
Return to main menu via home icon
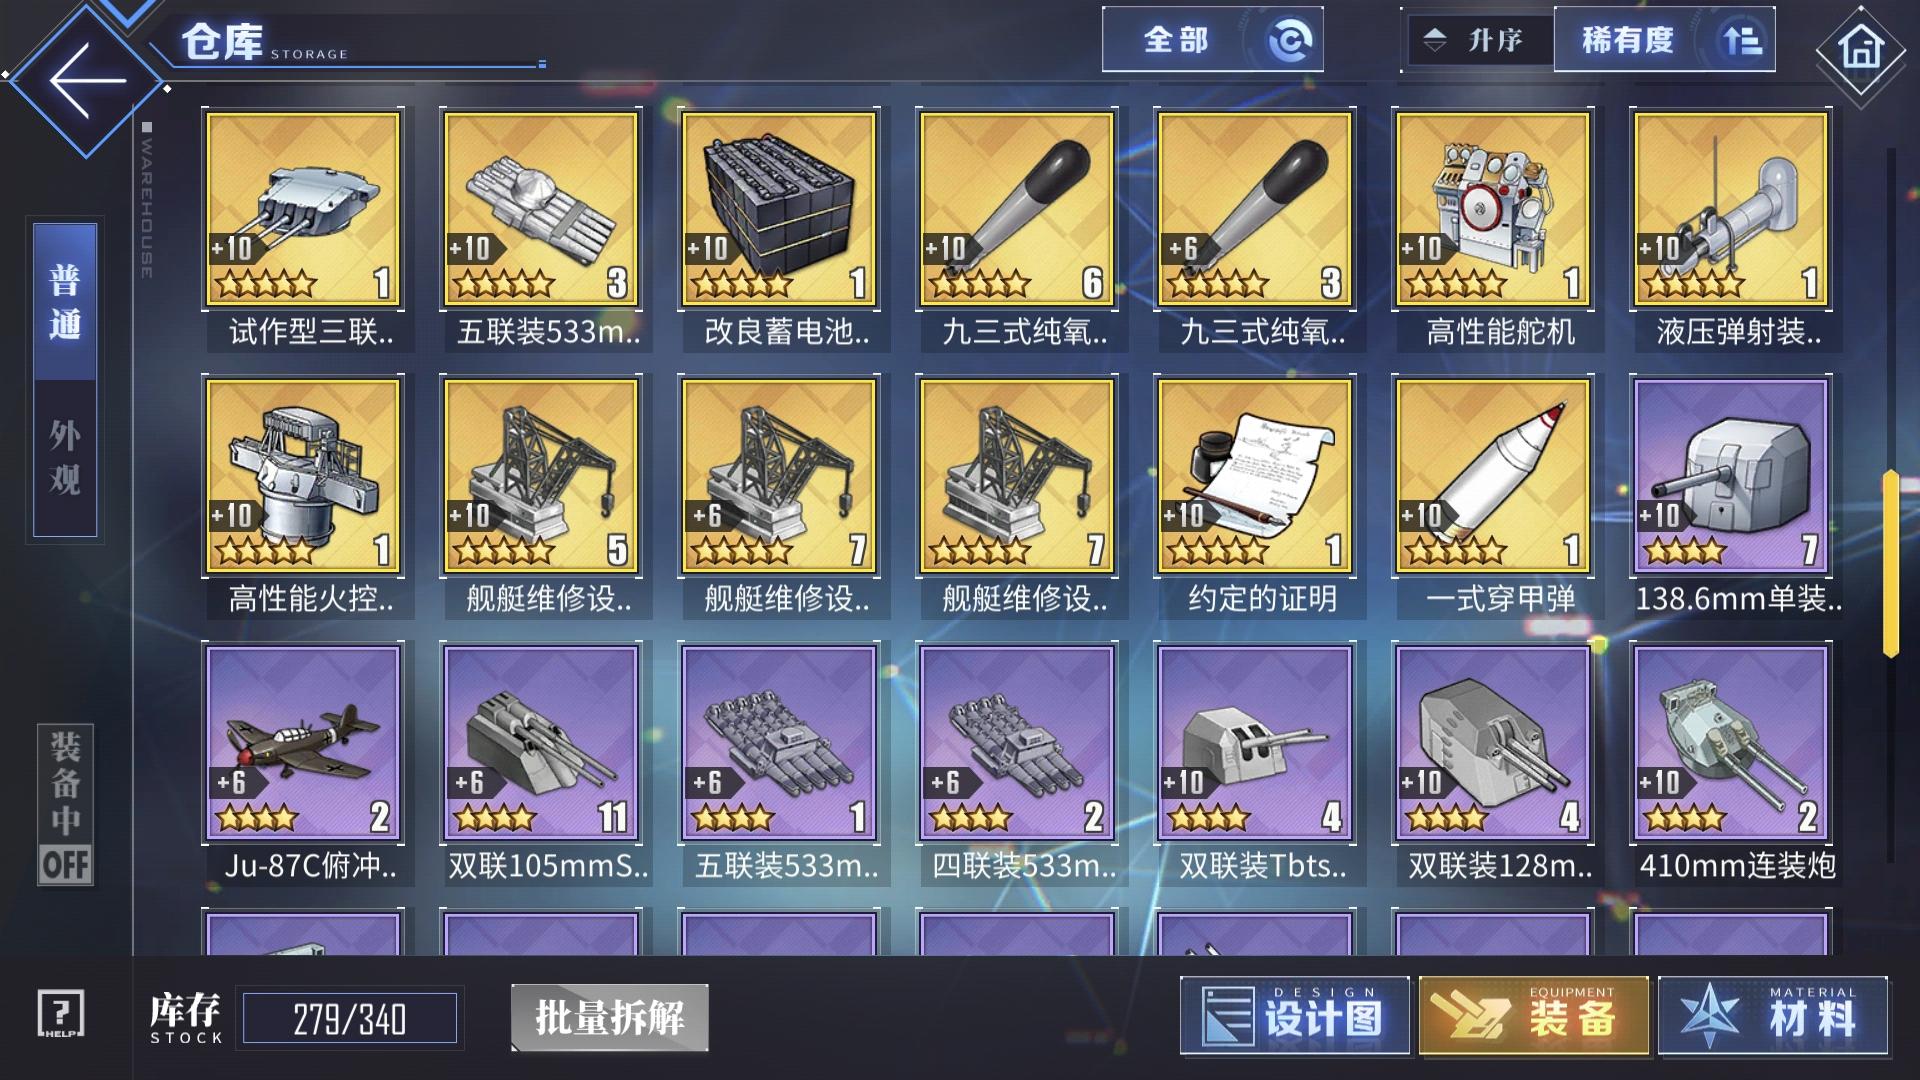[x=1860, y=48]
